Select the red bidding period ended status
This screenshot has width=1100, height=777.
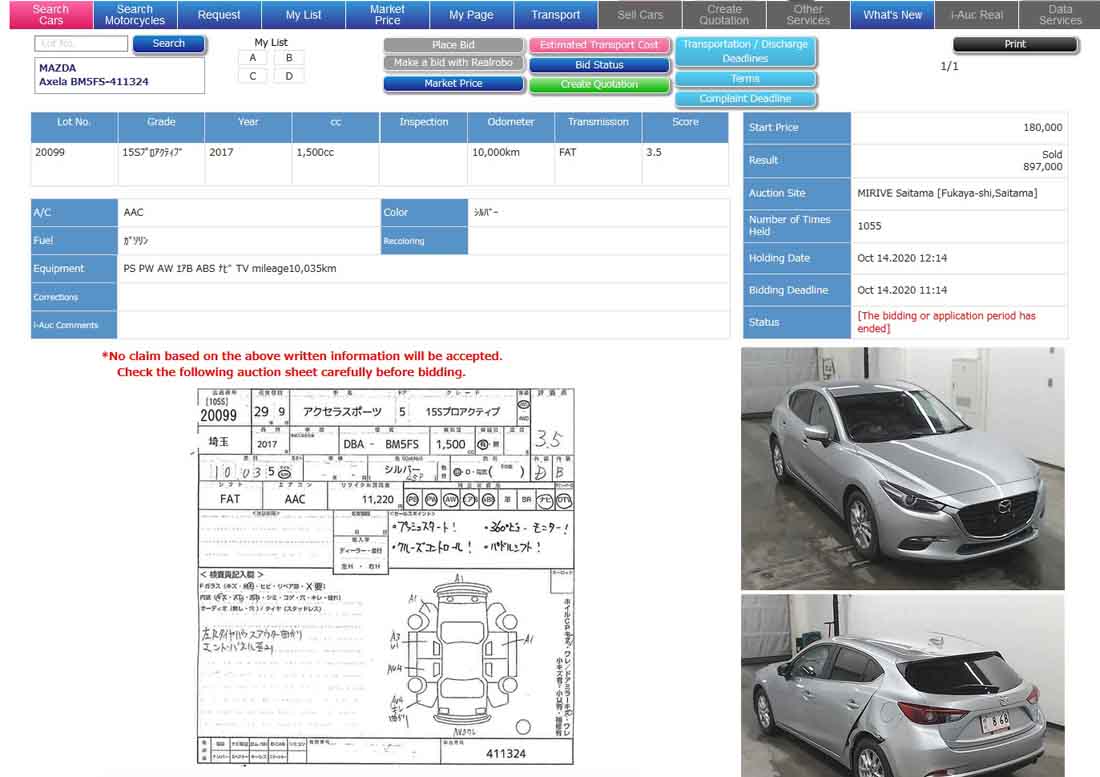(946, 322)
